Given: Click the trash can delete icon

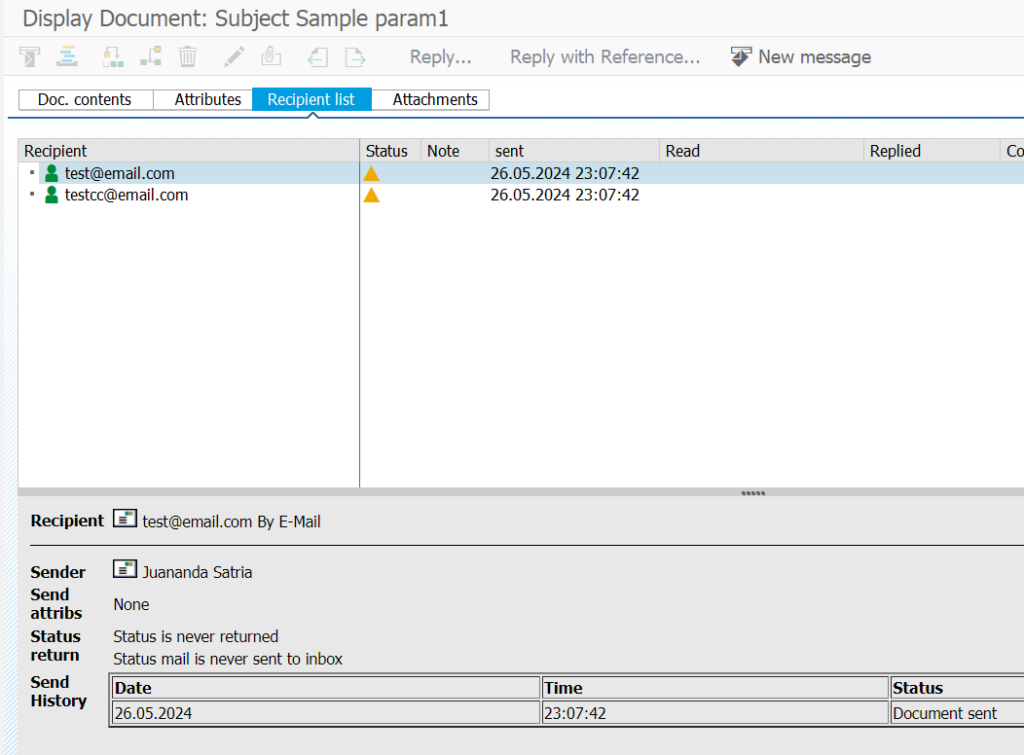Looking at the screenshot, I should tap(188, 57).
